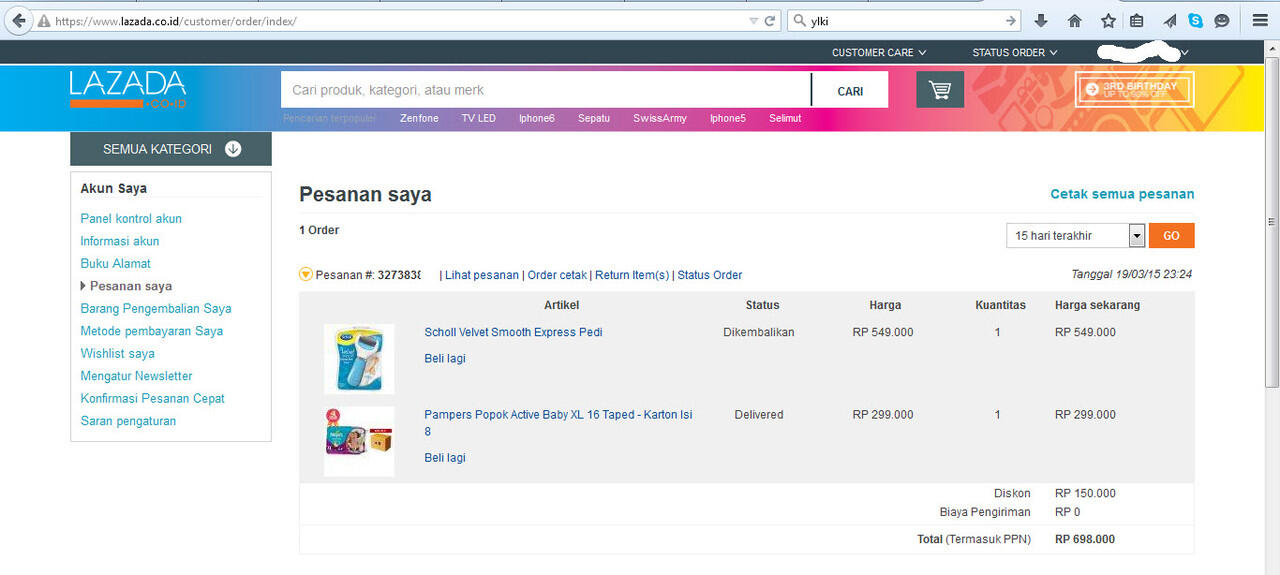Reload the page with the refresh icon
This screenshot has width=1280, height=575.
[770, 20]
